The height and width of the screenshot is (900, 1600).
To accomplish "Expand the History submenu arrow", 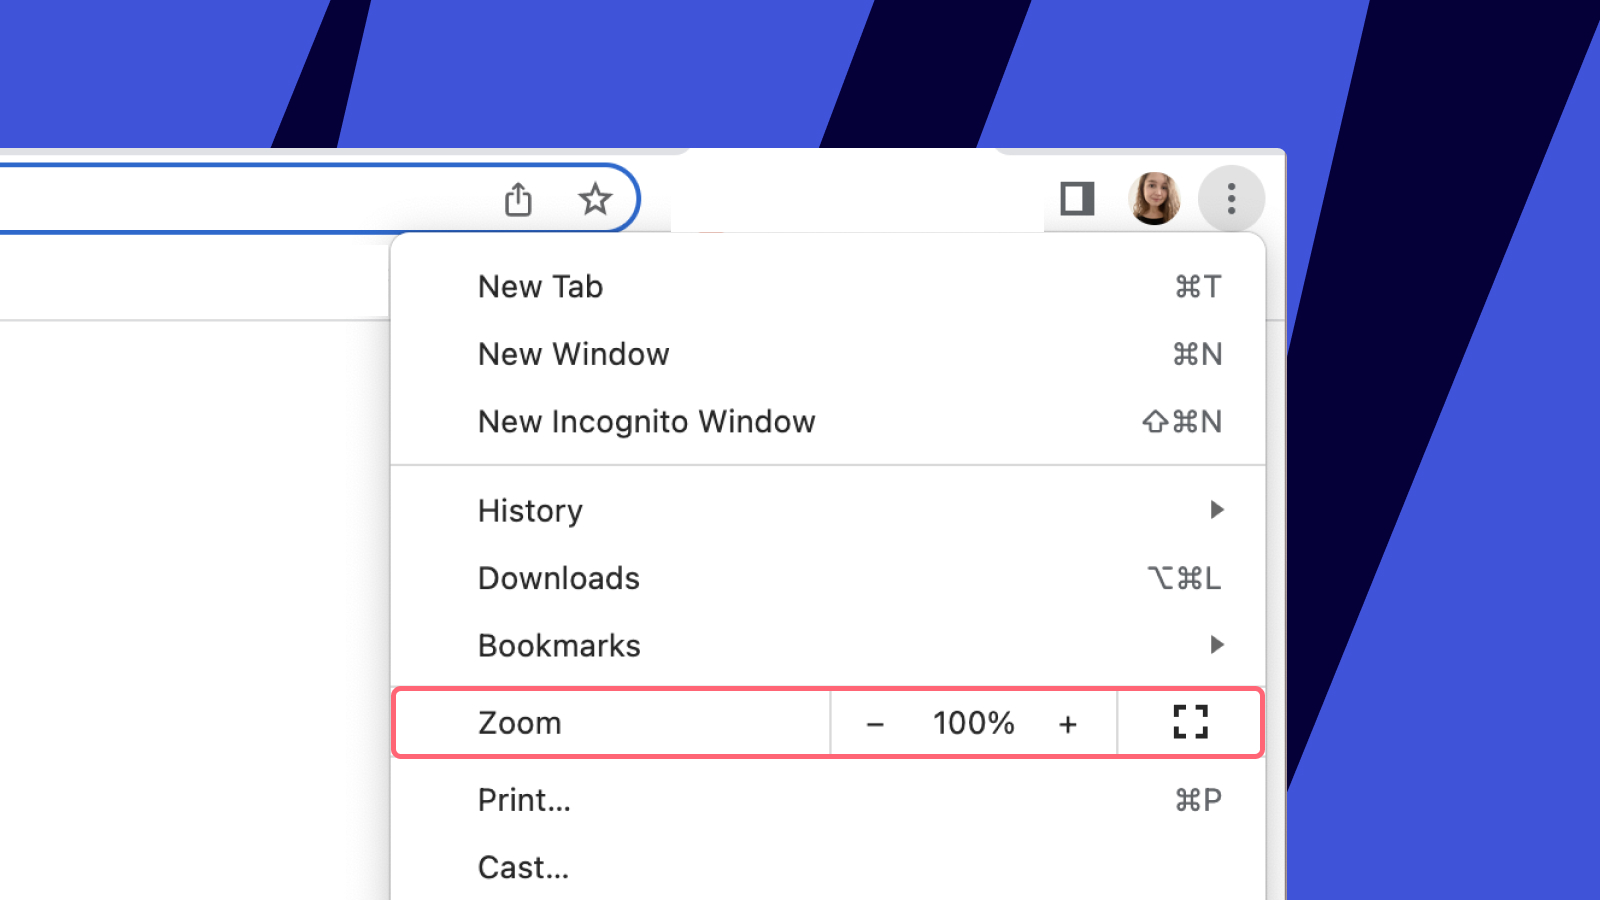I will coord(1217,510).
